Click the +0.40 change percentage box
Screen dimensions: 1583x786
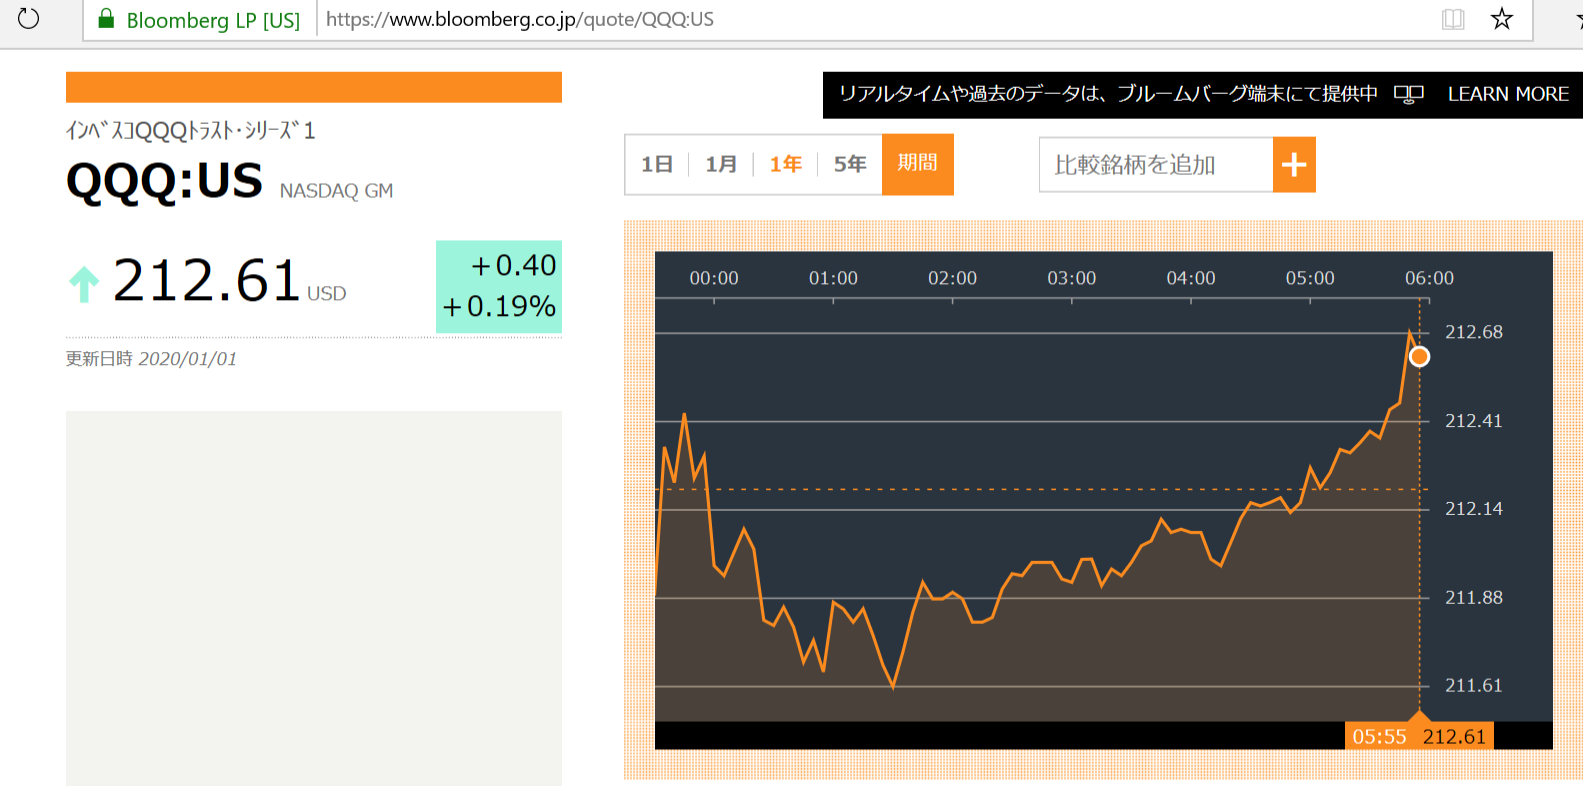pos(499,286)
